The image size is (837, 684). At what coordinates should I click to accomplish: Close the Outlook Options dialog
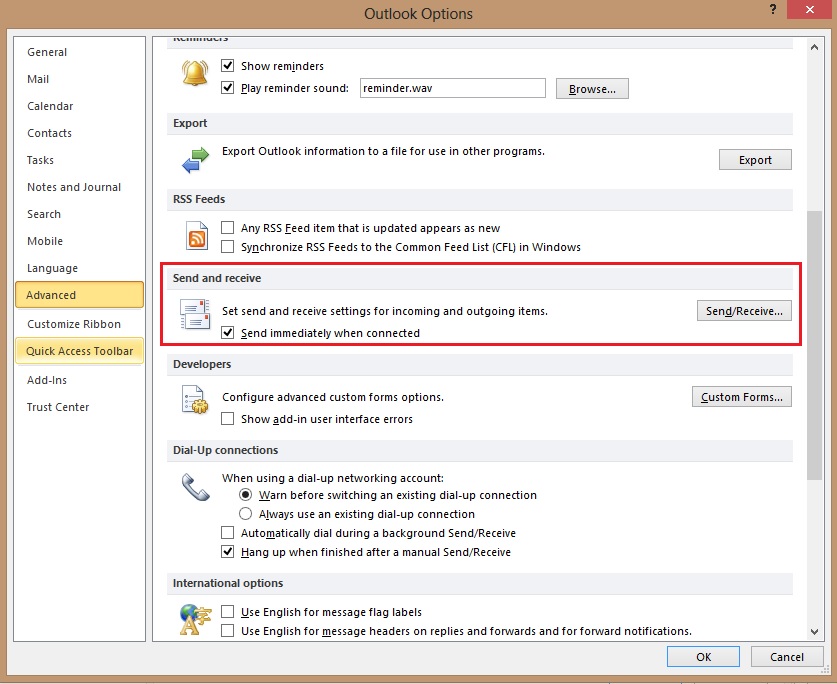(x=810, y=10)
